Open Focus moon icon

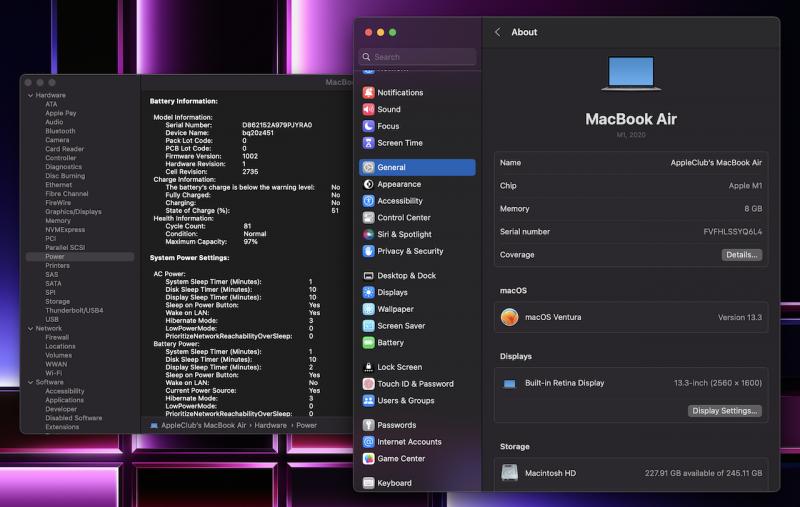368,126
